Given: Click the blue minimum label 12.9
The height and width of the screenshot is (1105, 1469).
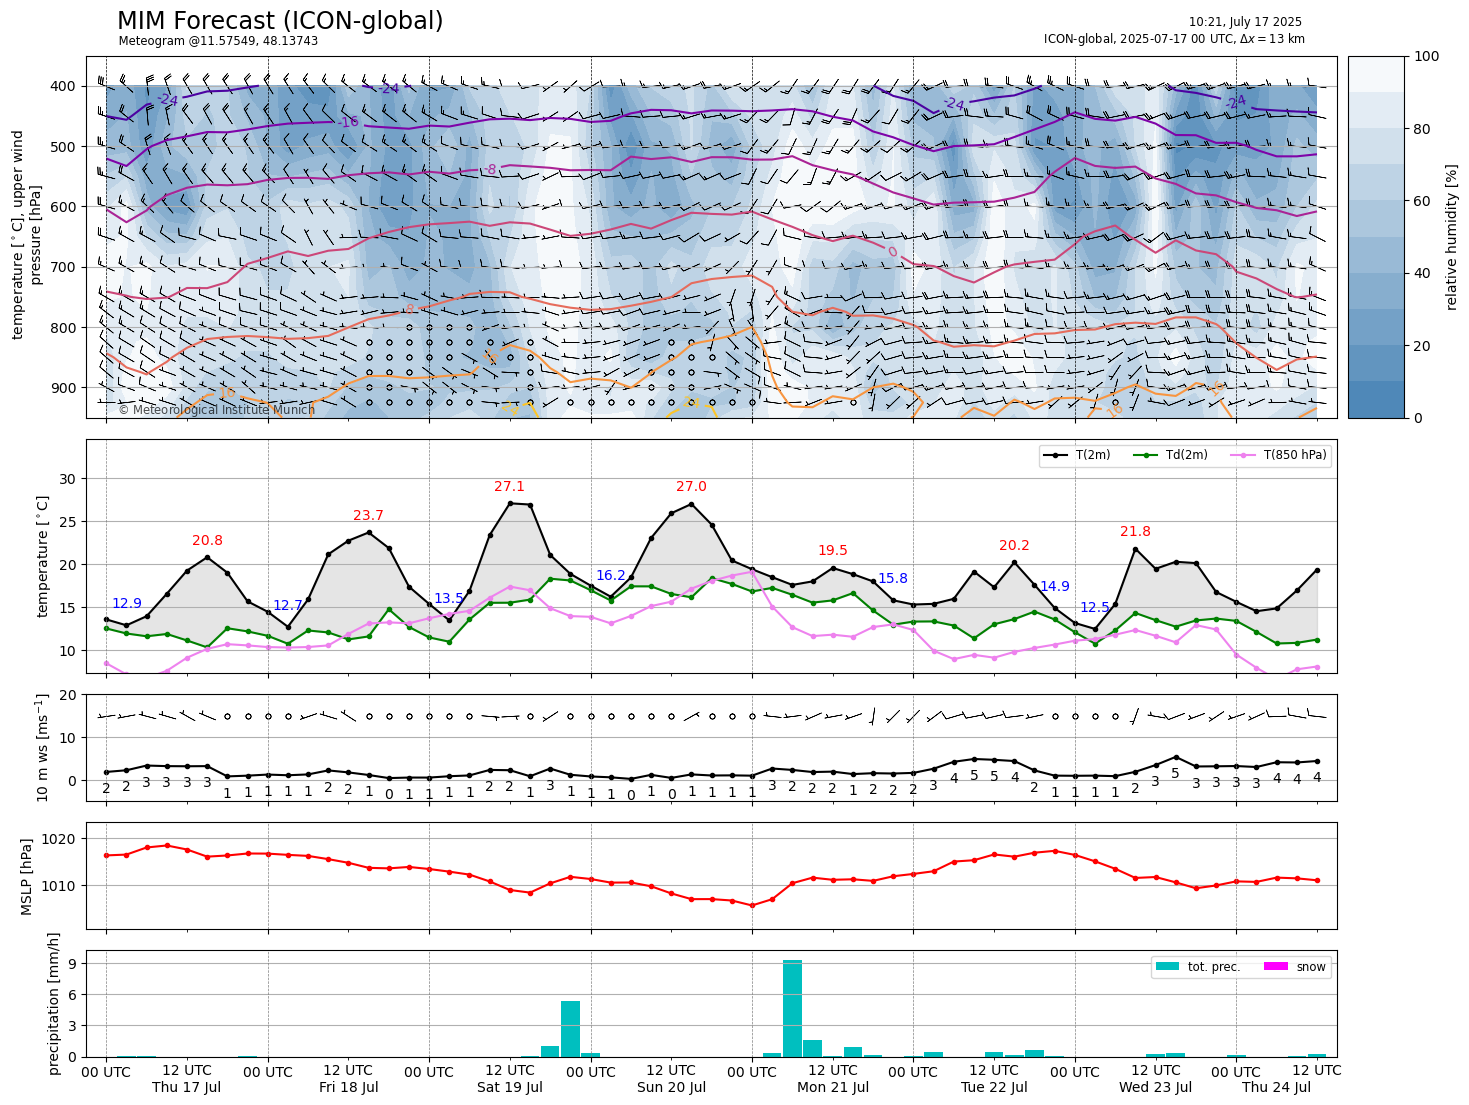Looking at the screenshot, I should click(127, 604).
